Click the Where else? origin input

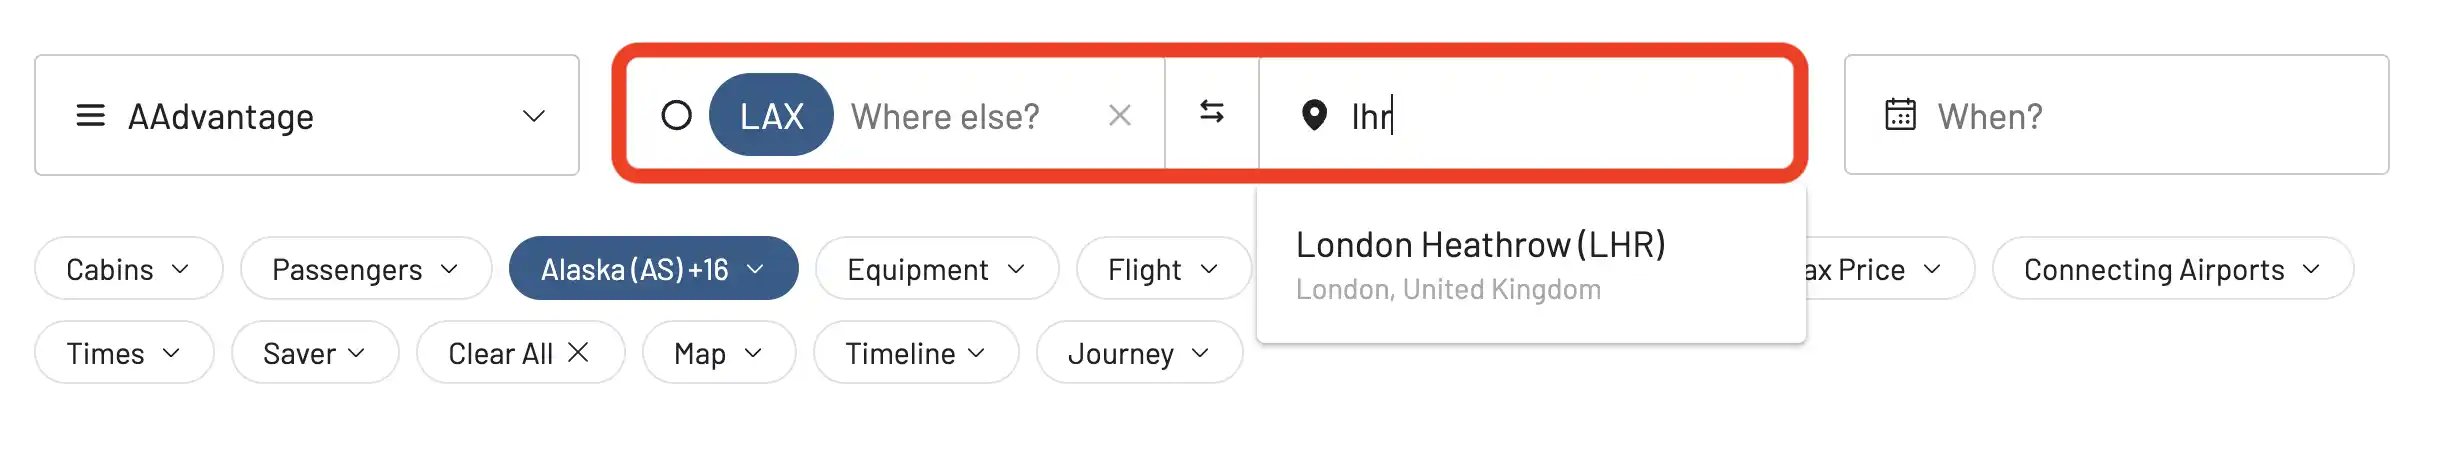tap(966, 116)
